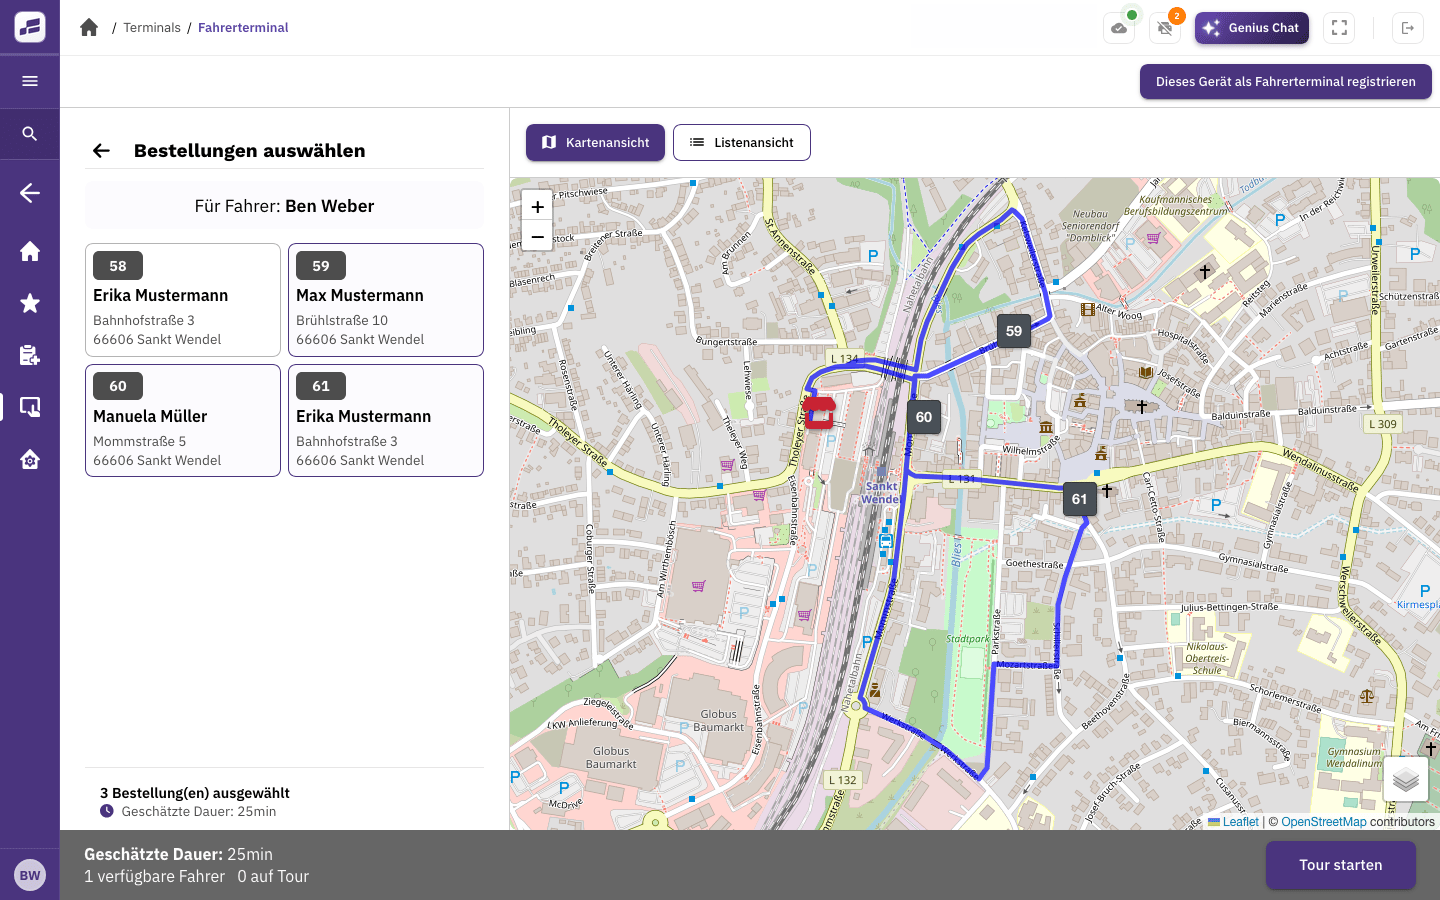The height and width of the screenshot is (900, 1440).
Task: Click the '3 Bestellung(en) ausgewählt' summary text
Action: click(x=195, y=793)
